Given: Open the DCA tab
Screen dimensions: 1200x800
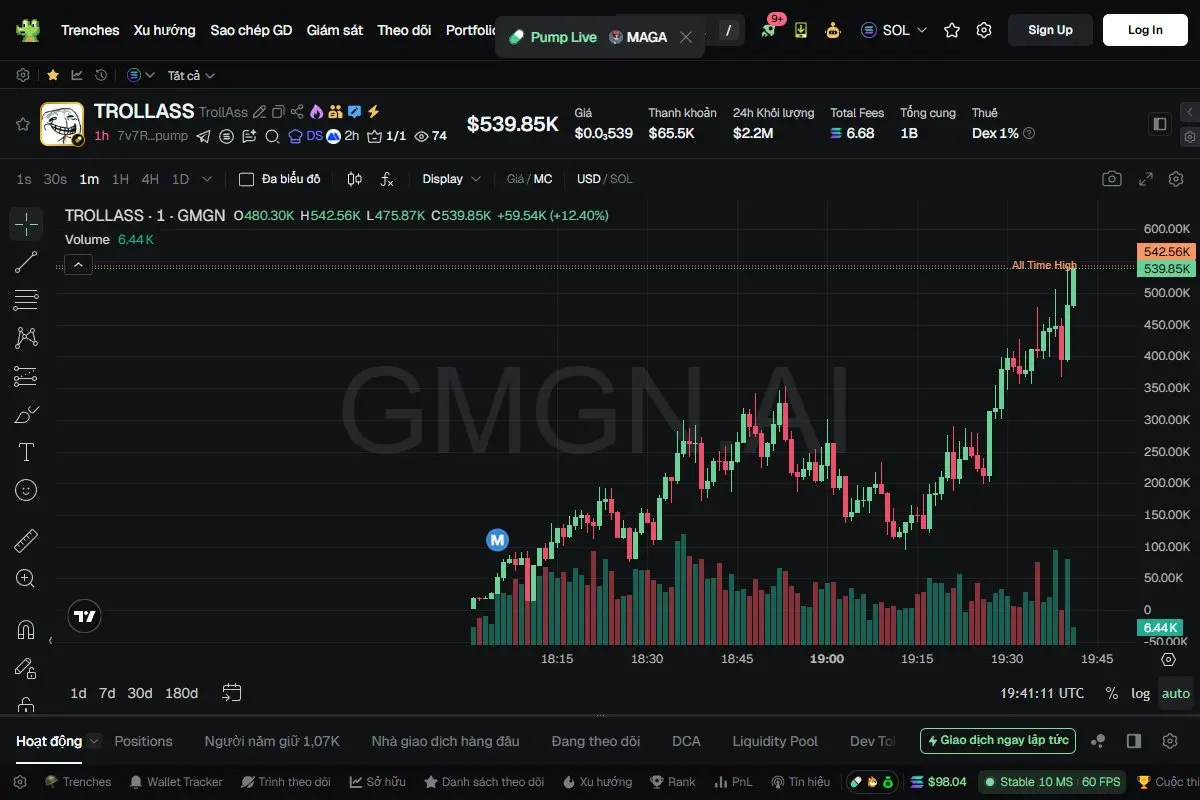Looking at the screenshot, I should click(686, 741).
